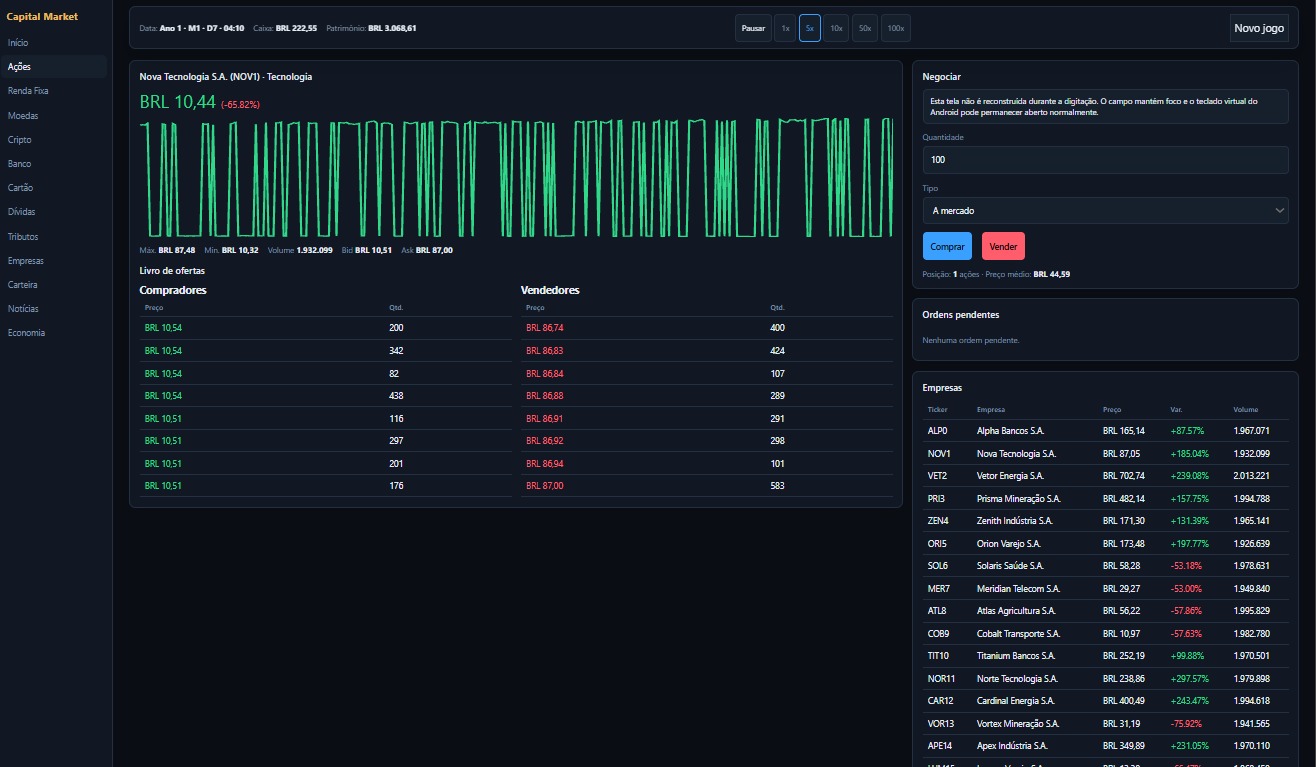The image size is (1316, 767).
Task: Open the Tipo order type dropdown
Action: (1105, 210)
